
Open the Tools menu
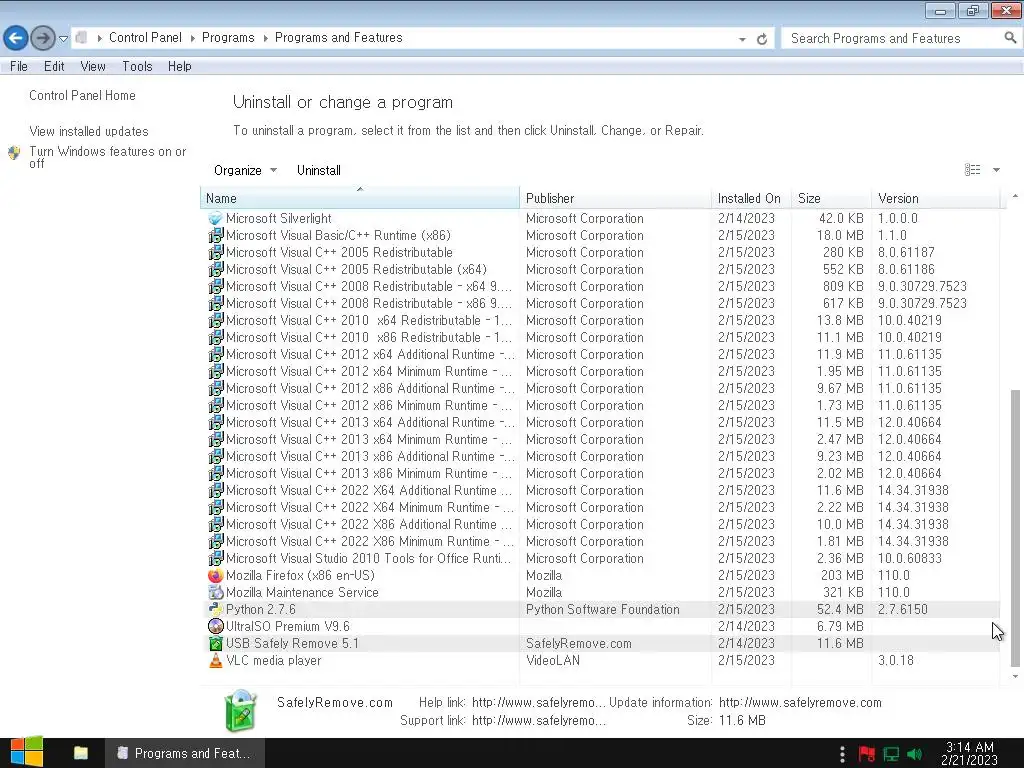click(137, 66)
